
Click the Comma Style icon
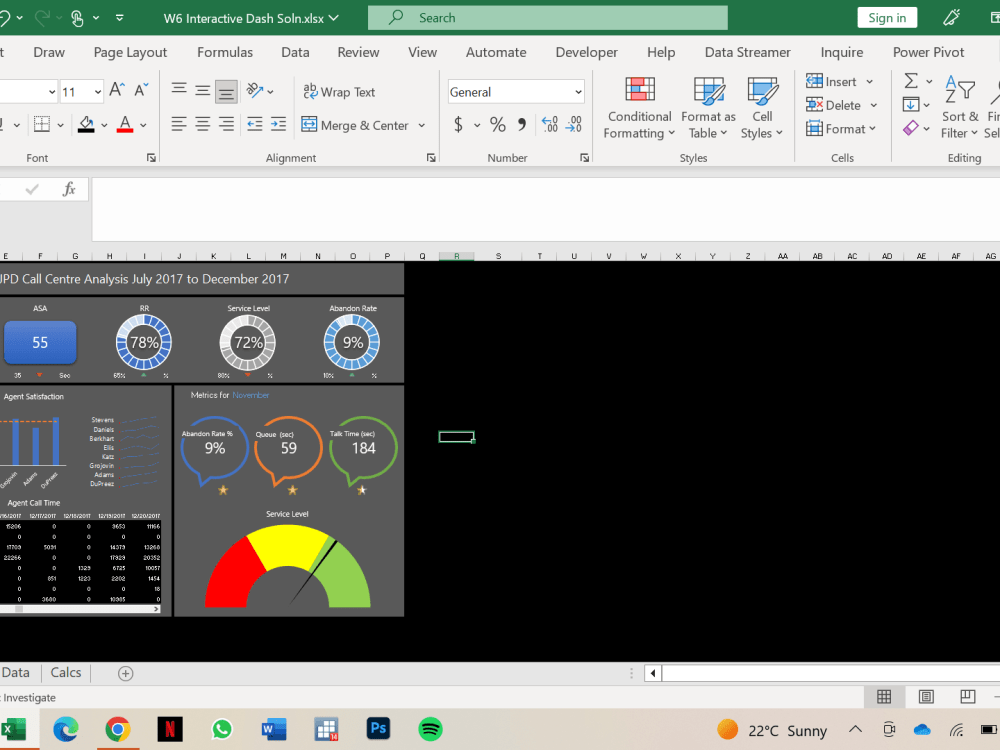click(x=520, y=124)
